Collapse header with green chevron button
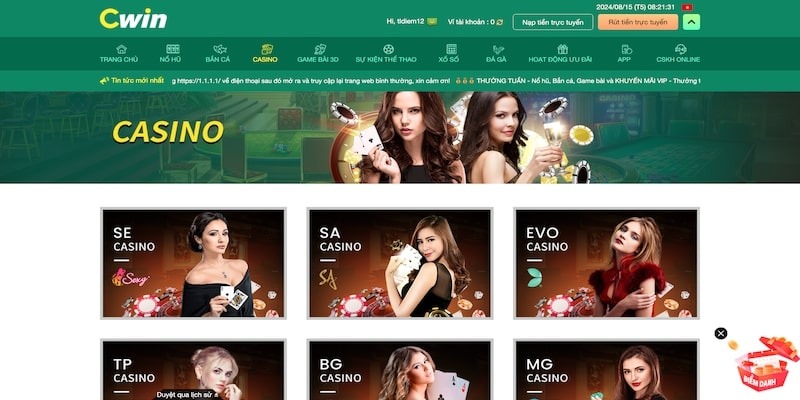Screen dimensions: 800x400 691,22
